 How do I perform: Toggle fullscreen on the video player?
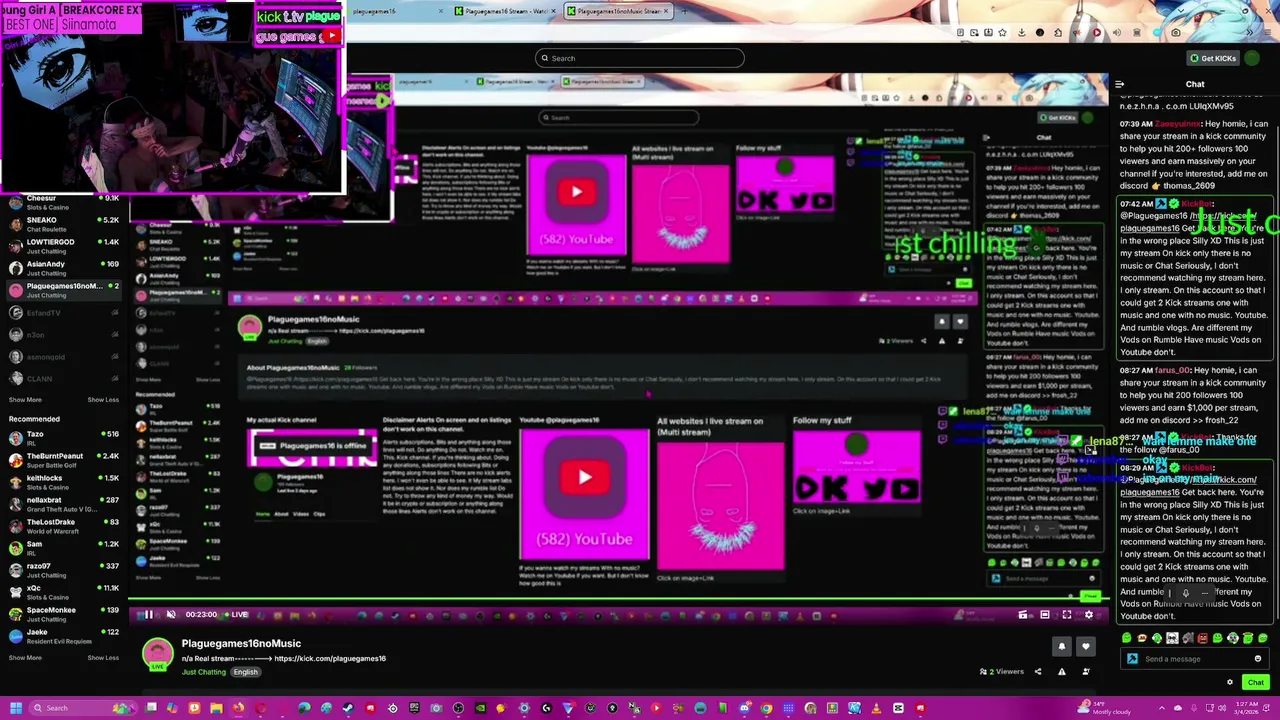pos(1067,614)
